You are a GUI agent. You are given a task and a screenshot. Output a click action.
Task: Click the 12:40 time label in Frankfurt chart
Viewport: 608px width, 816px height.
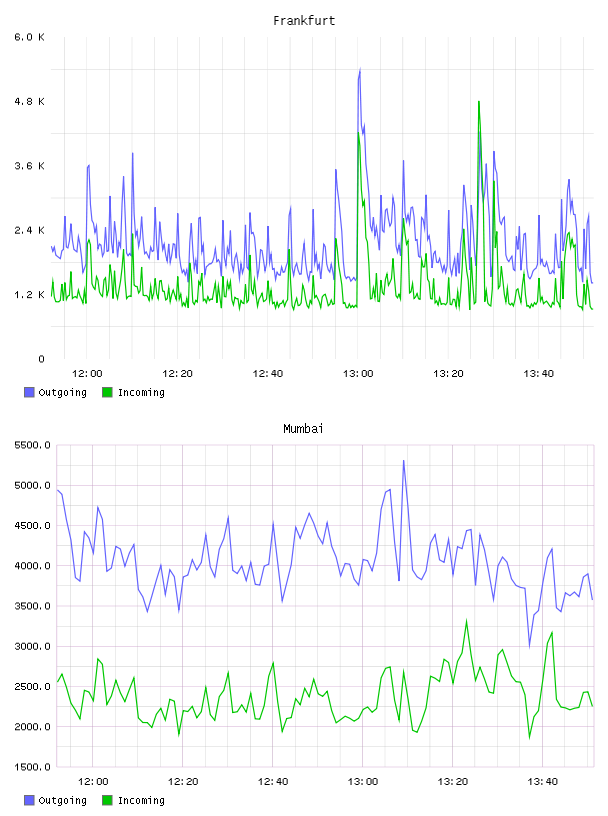pyautogui.click(x=268, y=373)
